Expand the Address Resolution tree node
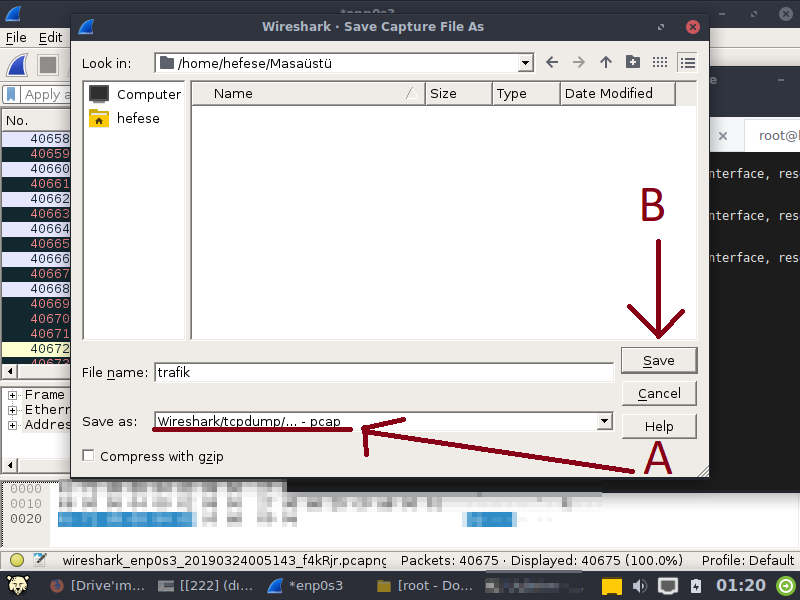Viewport: 800px width, 600px height. click(x=12, y=425)
